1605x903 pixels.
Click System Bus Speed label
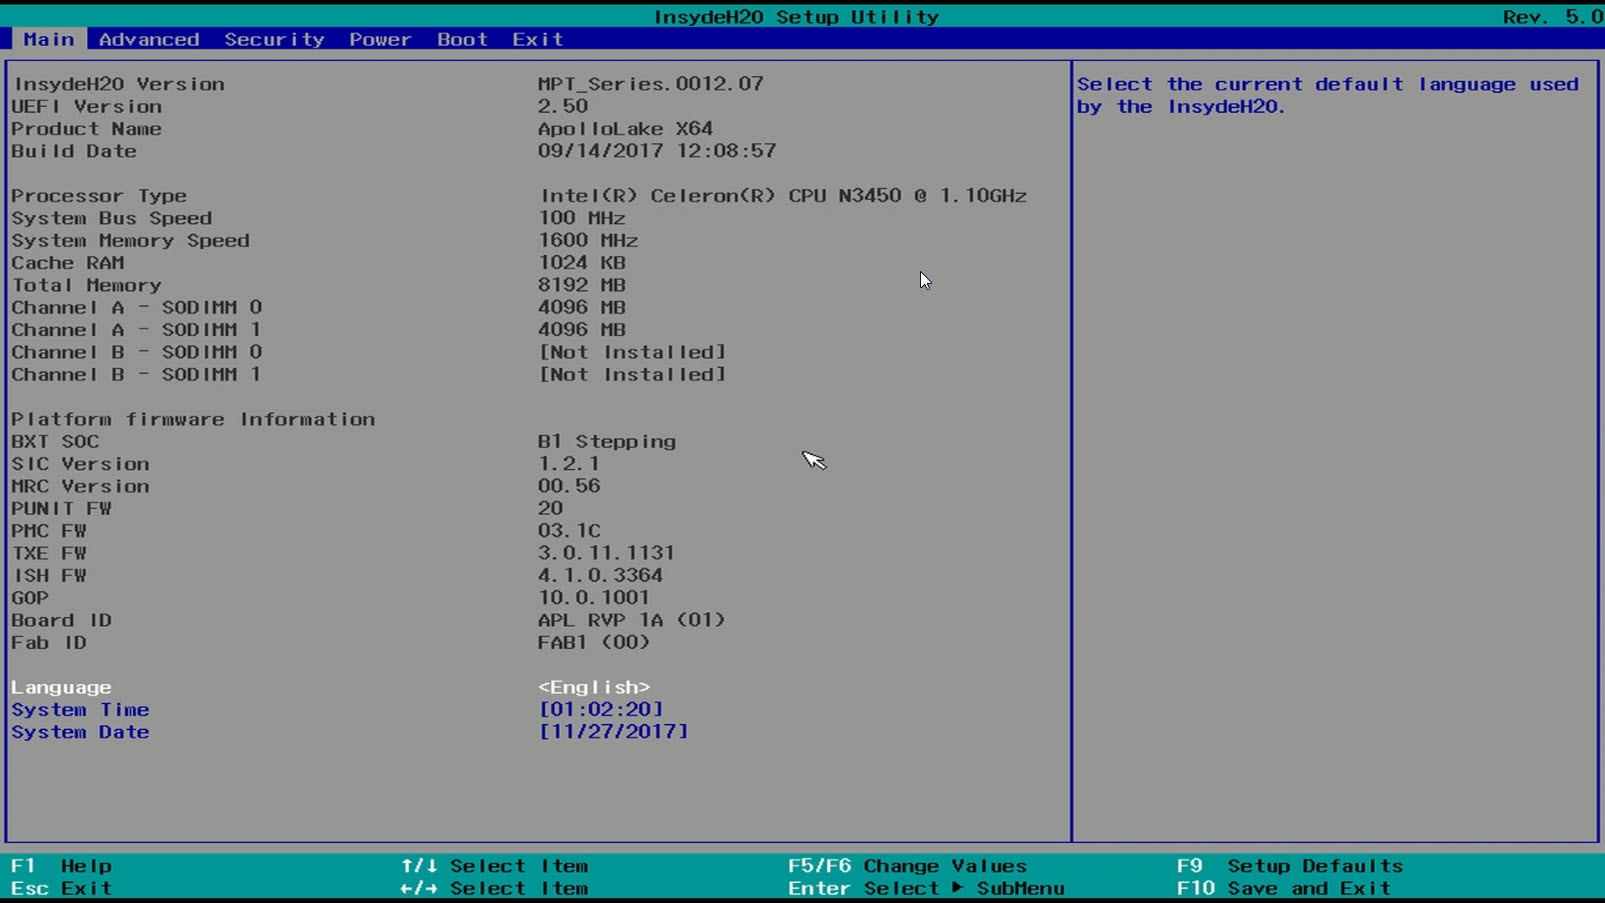pyautogui.click(x=111, y=218)
